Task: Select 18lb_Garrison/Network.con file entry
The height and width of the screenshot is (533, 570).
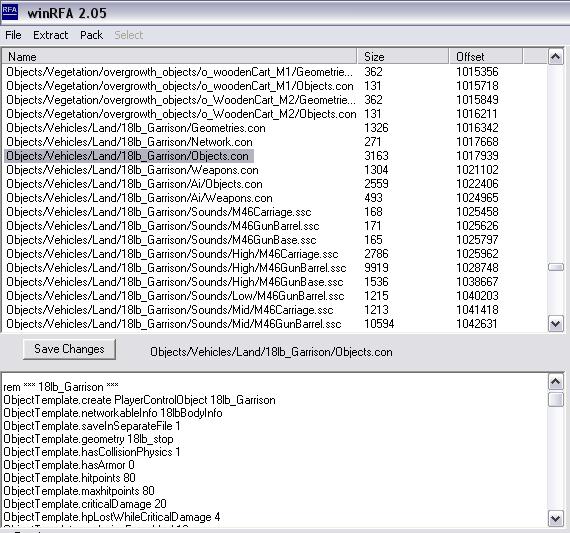Action: tap(129, 142)
